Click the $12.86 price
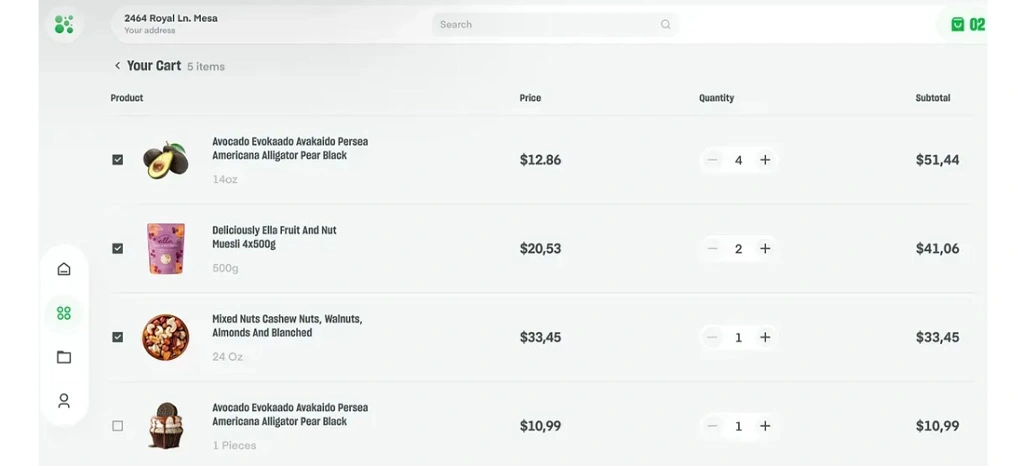This screenshot has height=466, width=1026. click(x=540, y=160)
